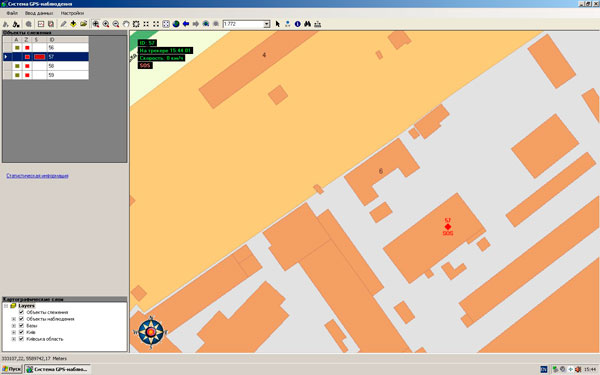Click the blue identify info icon
600x375 pixels.
tap(298, 24)
